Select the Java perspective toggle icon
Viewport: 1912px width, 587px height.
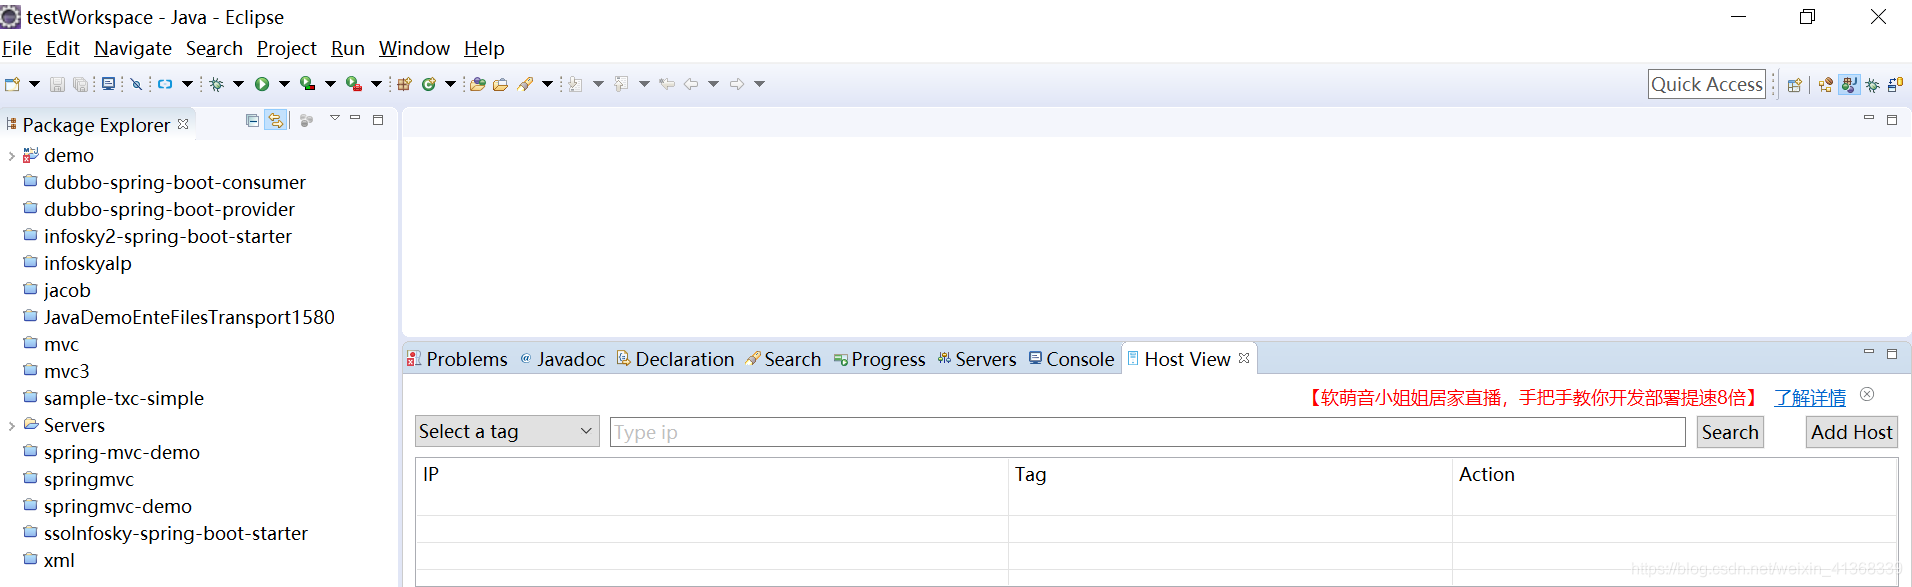click(x=1849, y=85)
